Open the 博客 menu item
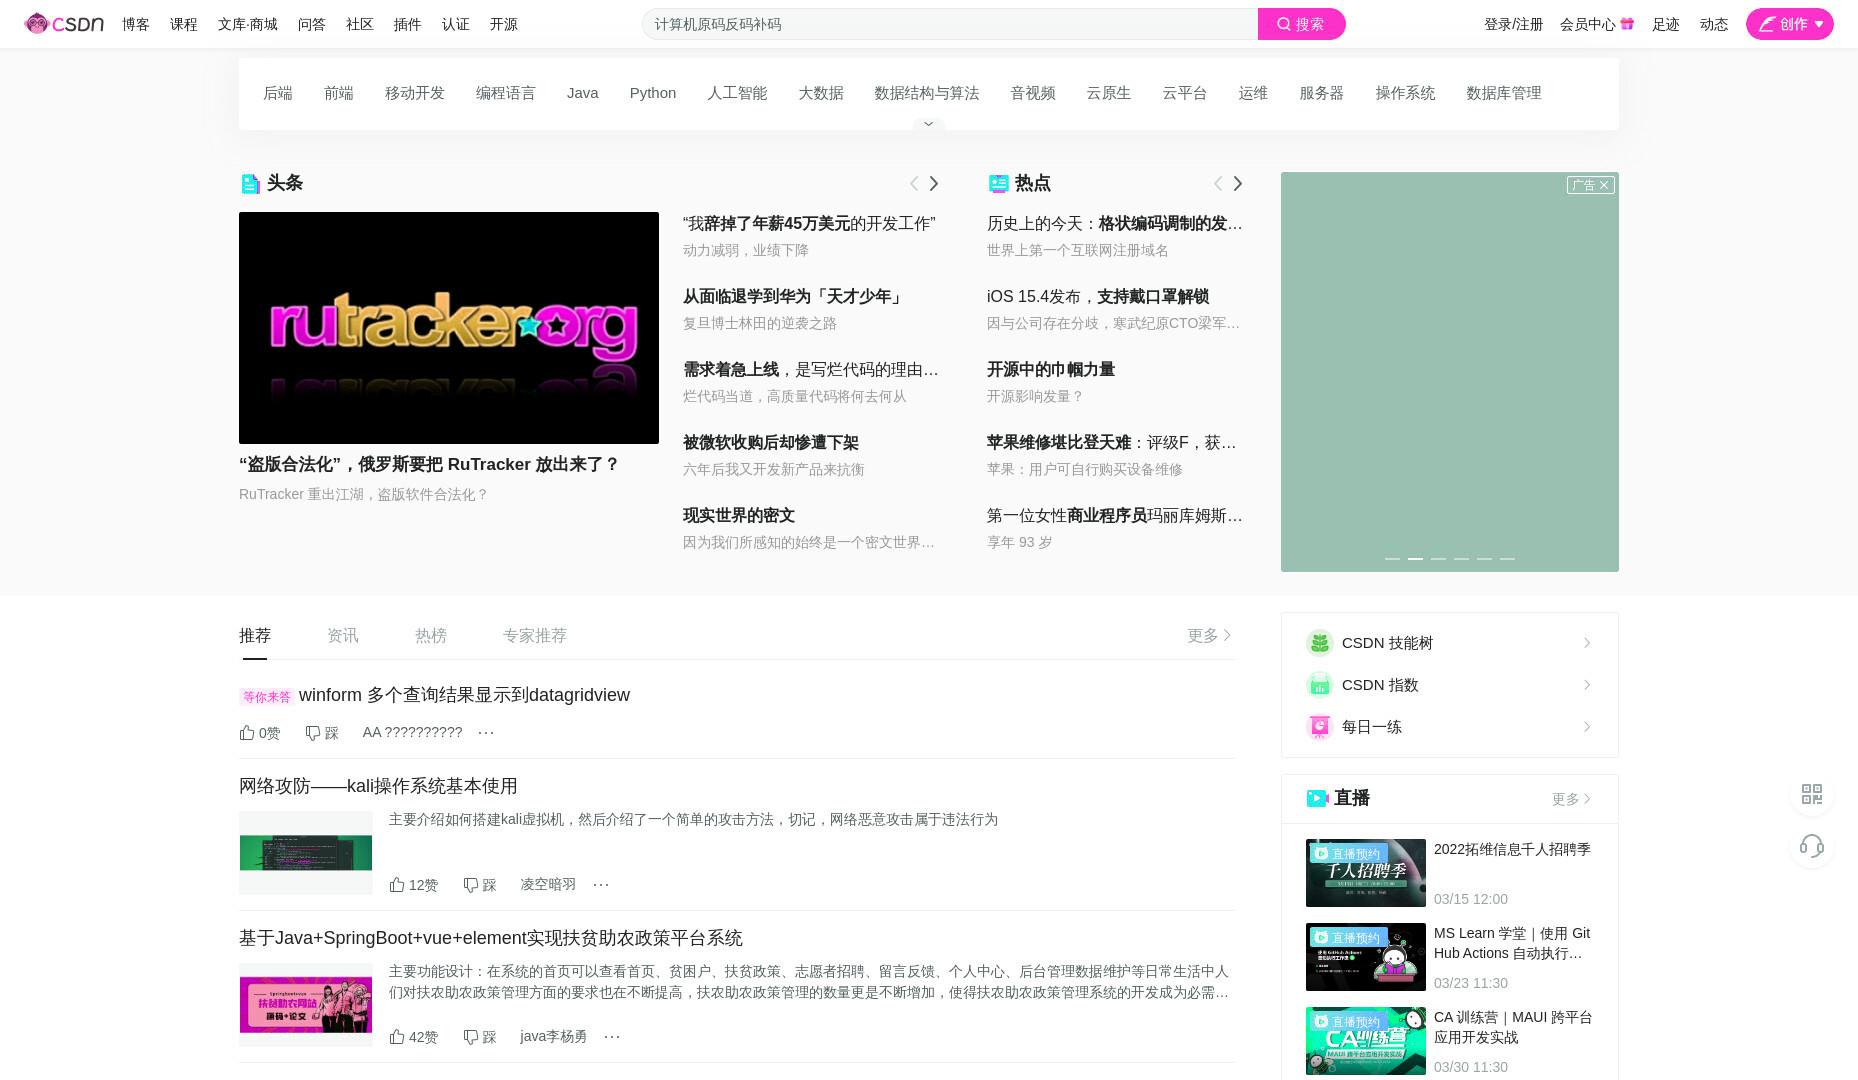Viewport: 1858px width, 1080px height. click(136, 24)
